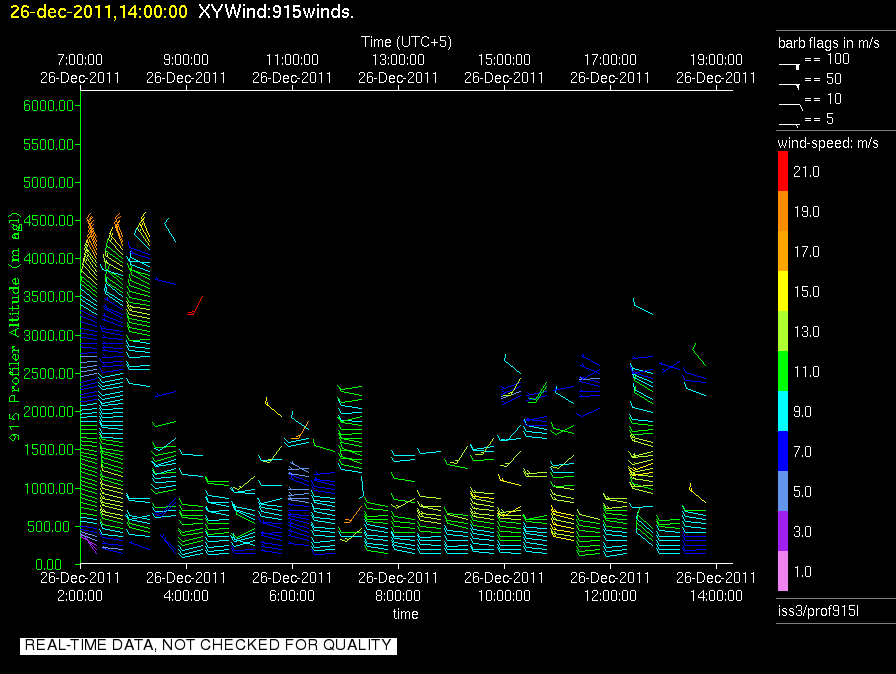
Task: Click the purple 3.0 wind-speed swatch
Action: 782,531
